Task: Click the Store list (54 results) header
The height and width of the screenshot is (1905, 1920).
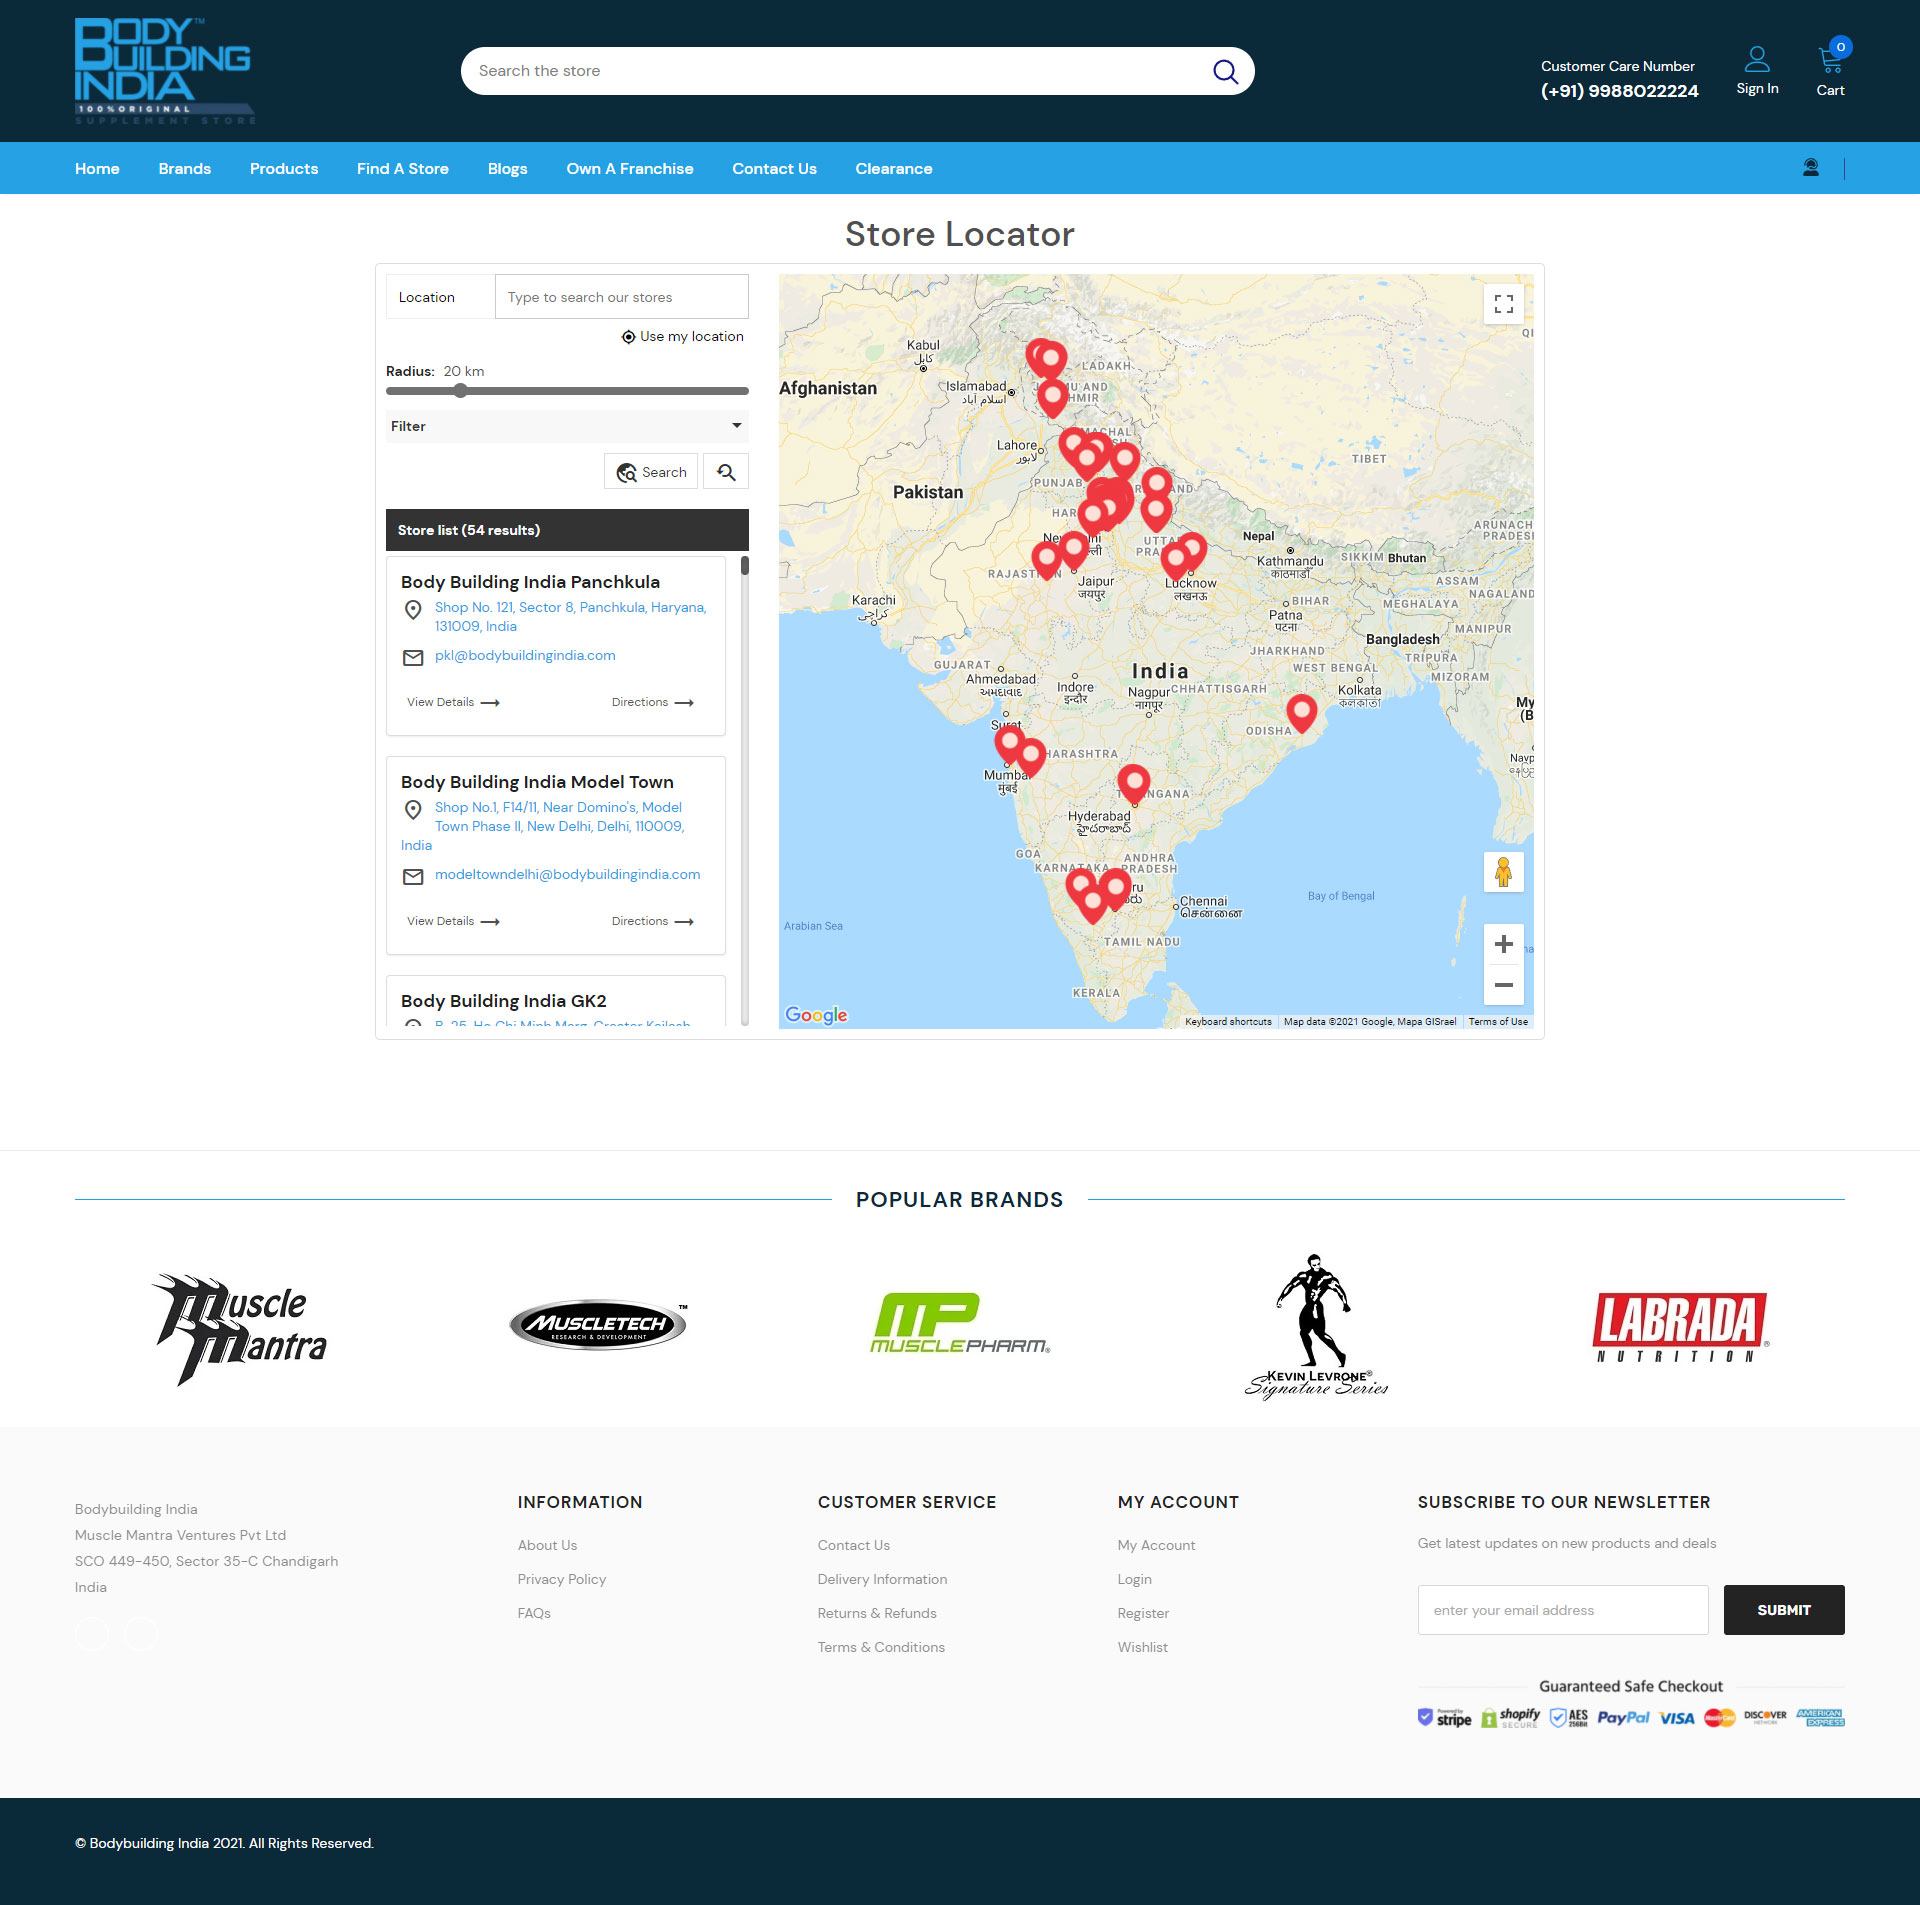Action: coord(567,530)
